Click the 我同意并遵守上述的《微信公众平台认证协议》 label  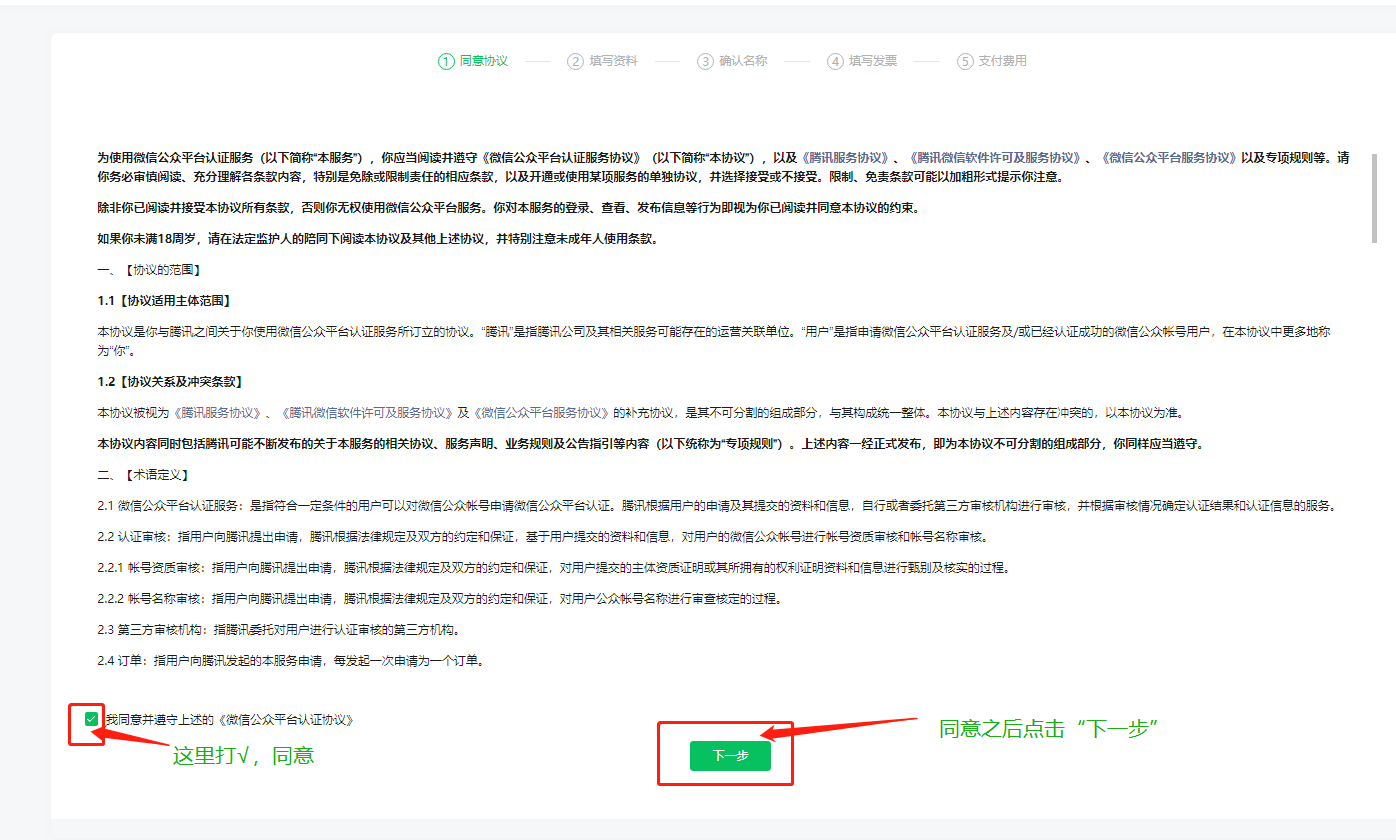pyautogui.click(x=229, y=720)
